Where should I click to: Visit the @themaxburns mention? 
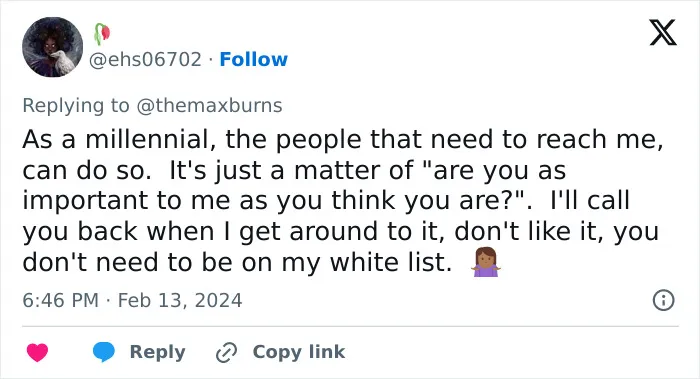(209, 106)
